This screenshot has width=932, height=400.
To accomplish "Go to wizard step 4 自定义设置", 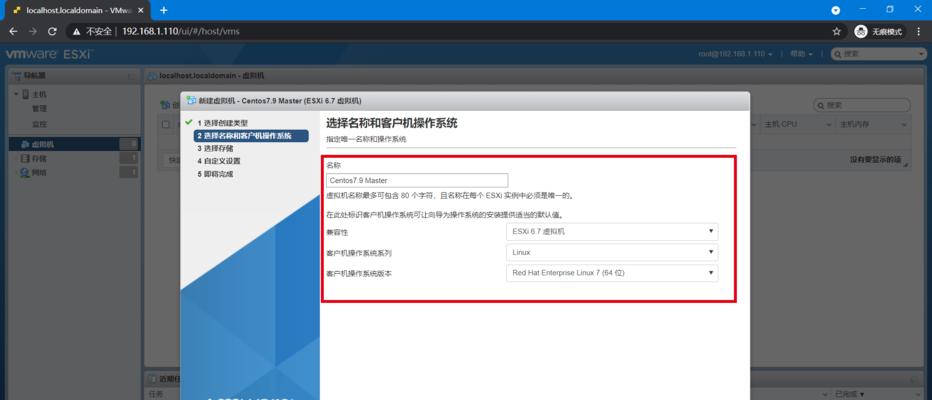I will (218, 161).
